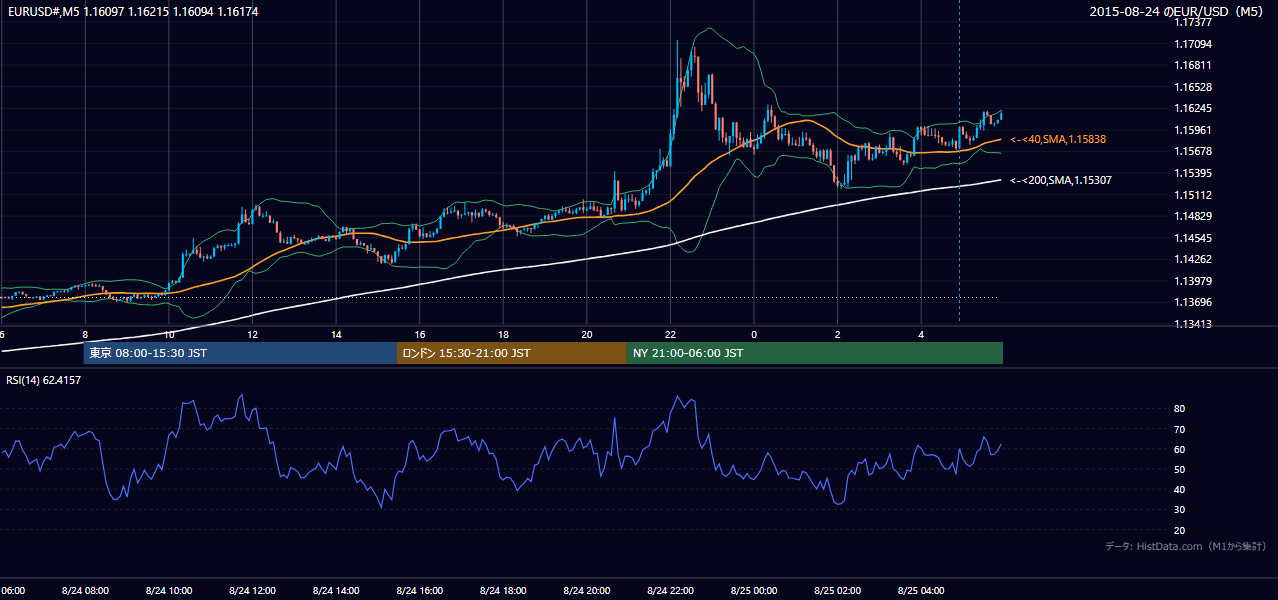The height and width of the screenshot is (600, 1278).
Task: Click the RSI(14) 62.4157 indicator label
Action: click(44, 380)
